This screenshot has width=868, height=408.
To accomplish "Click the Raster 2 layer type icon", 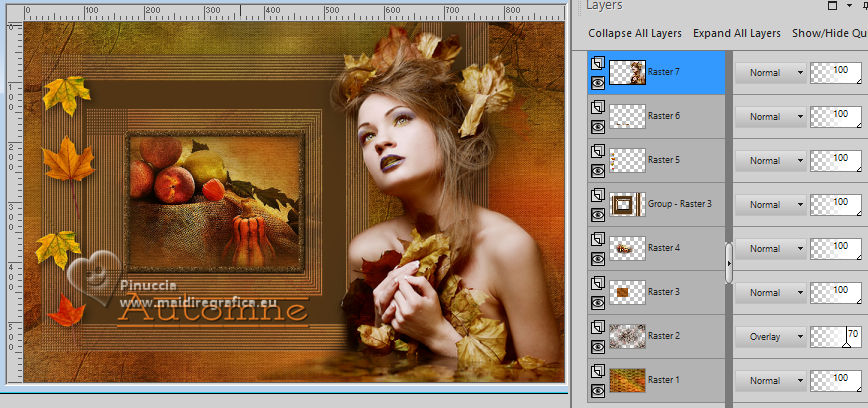I will tap(597, 328).
